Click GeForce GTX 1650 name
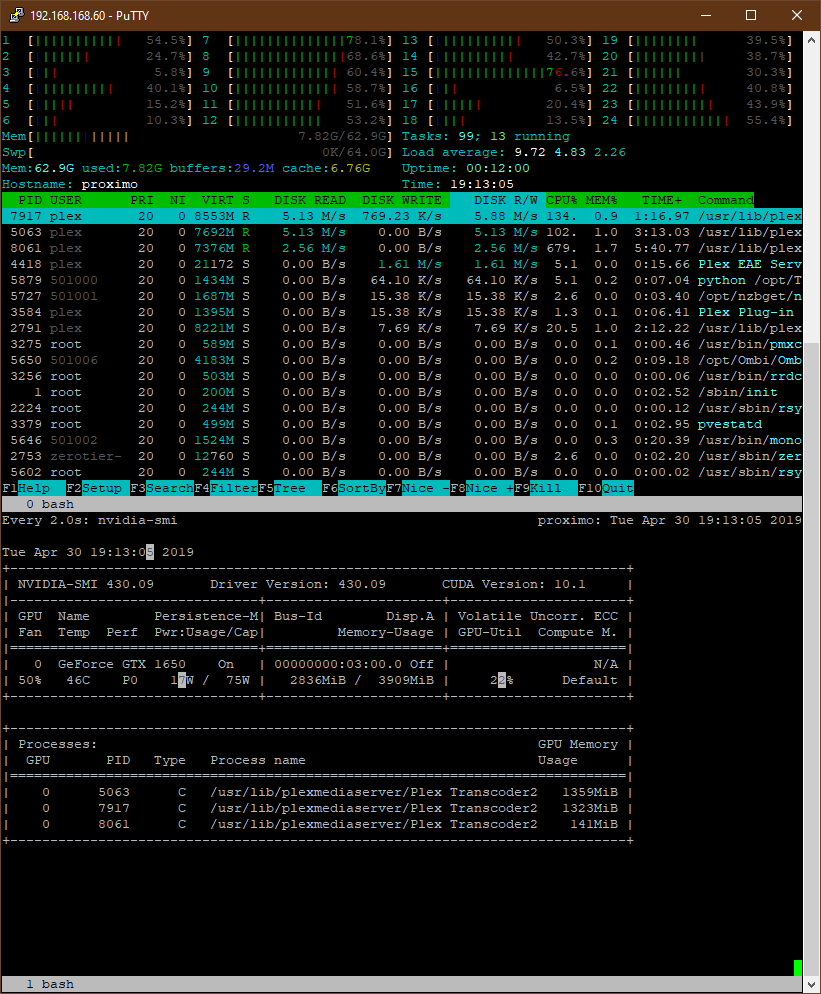This screenshot has height=994, width=821. point(122,664)
